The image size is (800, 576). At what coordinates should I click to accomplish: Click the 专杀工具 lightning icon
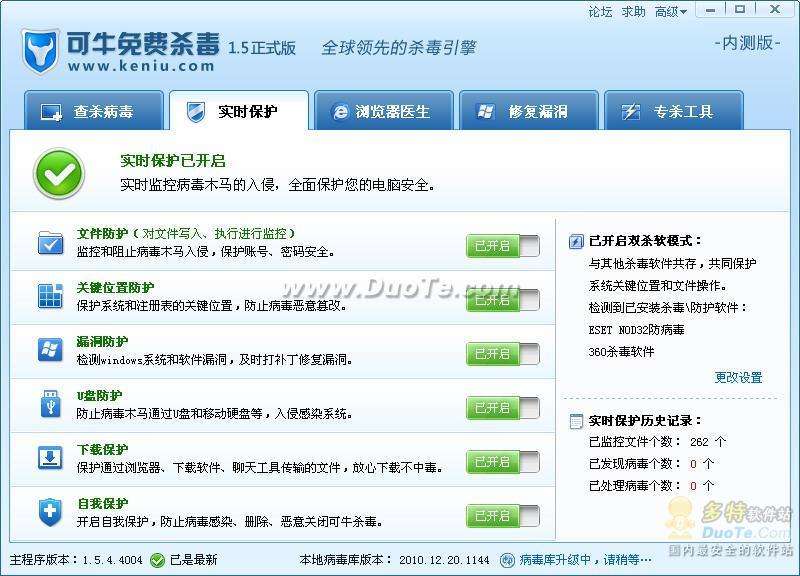(x=631, y=111)
